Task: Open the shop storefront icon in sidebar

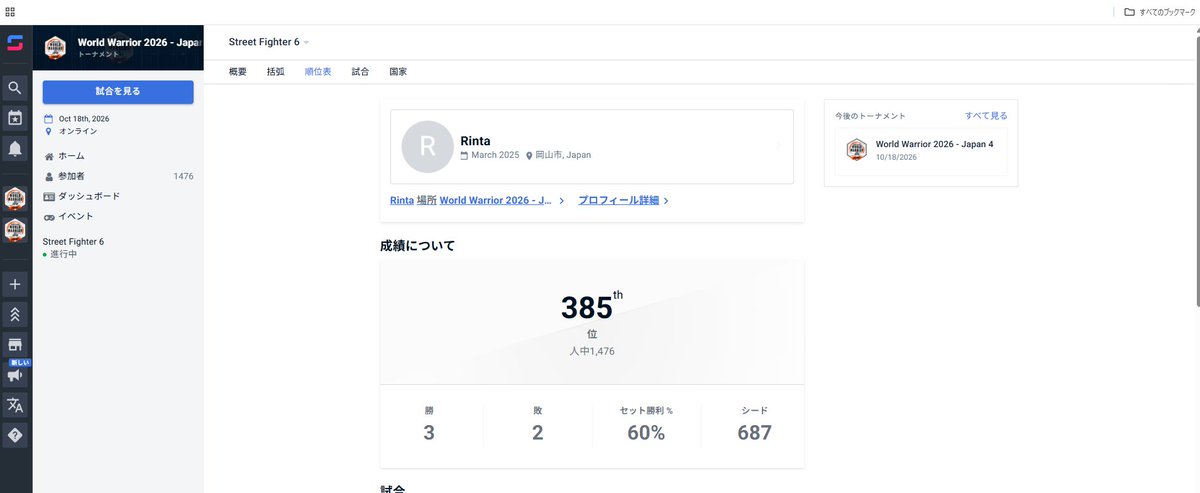Action: [x=15, y=344]
